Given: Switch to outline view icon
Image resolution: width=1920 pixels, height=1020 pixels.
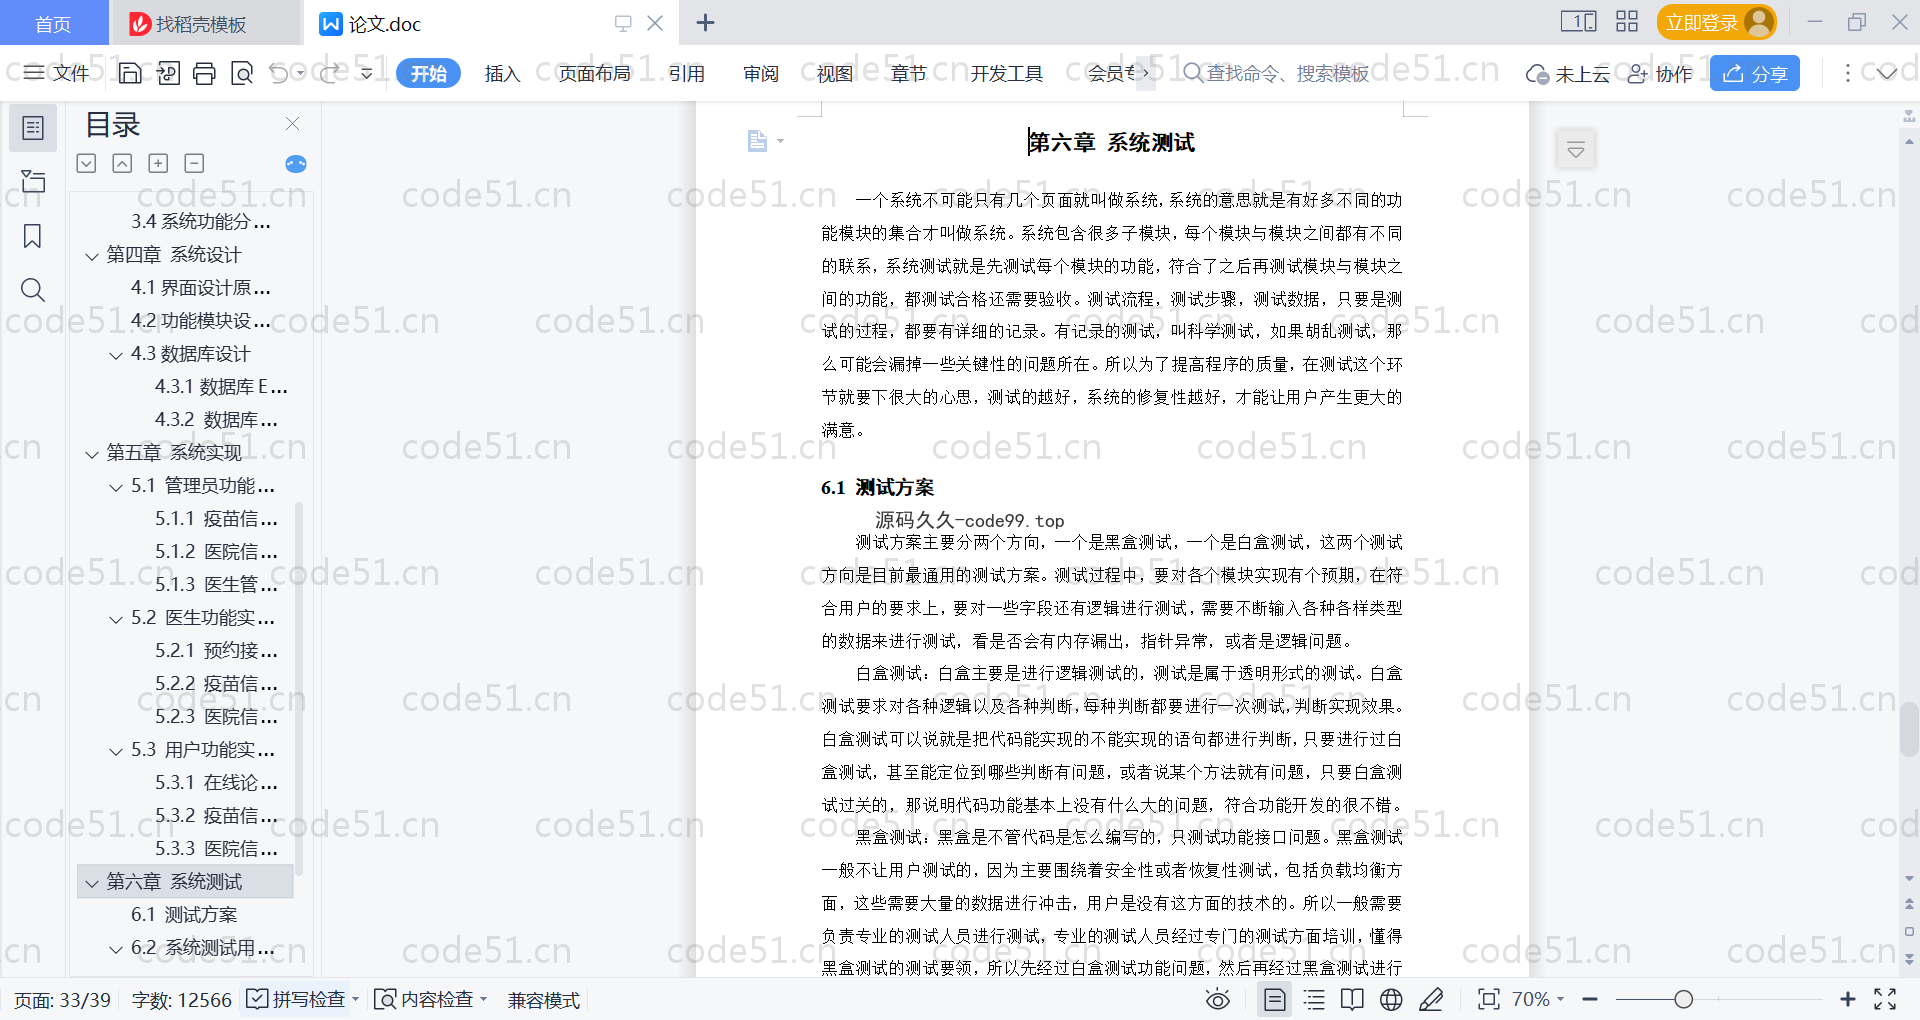Looking at the screenshot, I should coord(1314,999).
